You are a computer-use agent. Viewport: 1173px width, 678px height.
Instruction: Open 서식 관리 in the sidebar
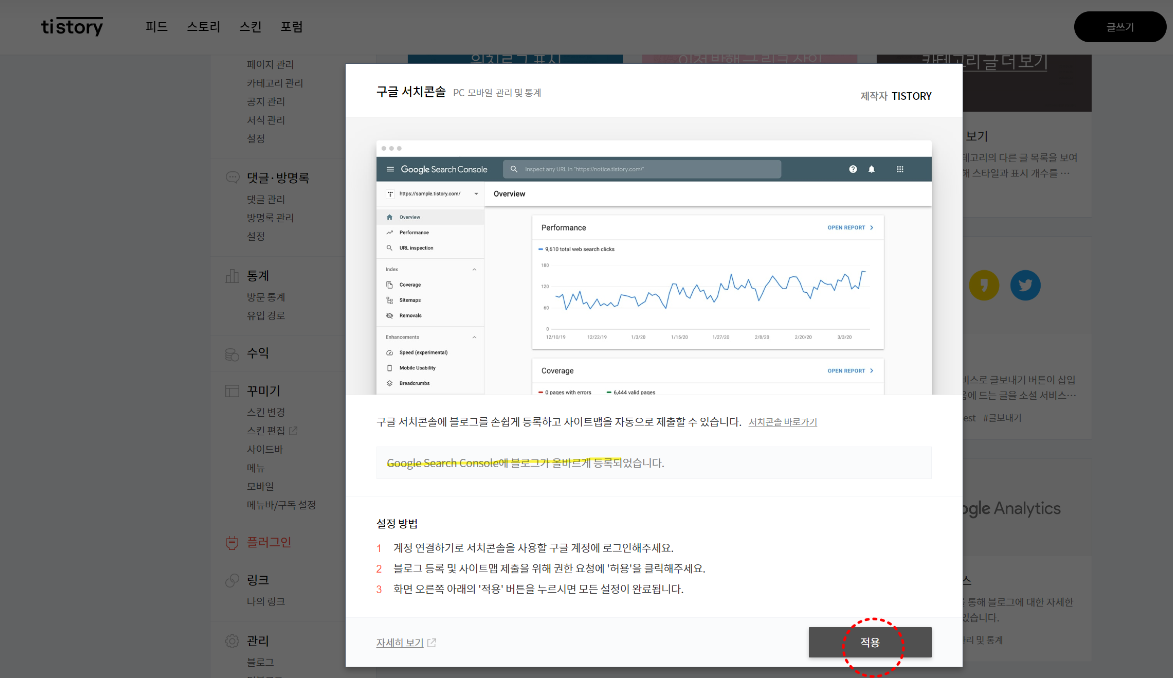266,120
